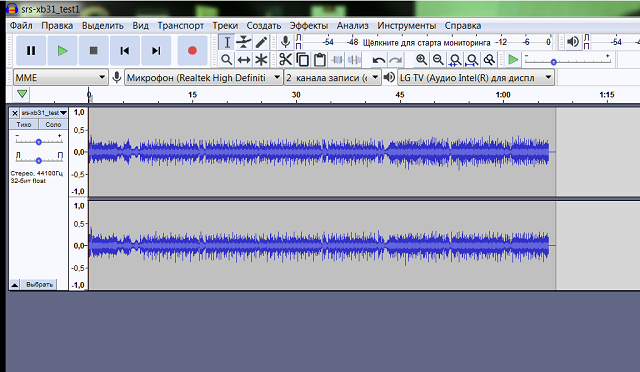Click the Cut scissors icon
This screenshot has height=372, width=640.
pyautogui.click(x=285, y=60)
